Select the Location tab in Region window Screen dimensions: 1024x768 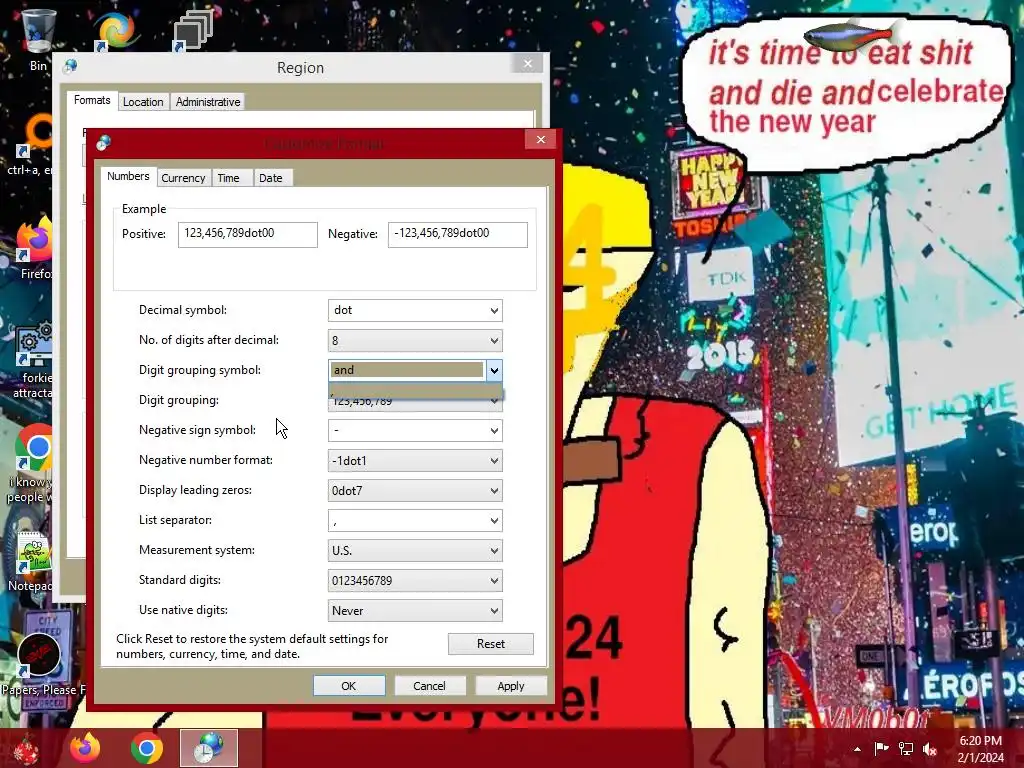143,102
